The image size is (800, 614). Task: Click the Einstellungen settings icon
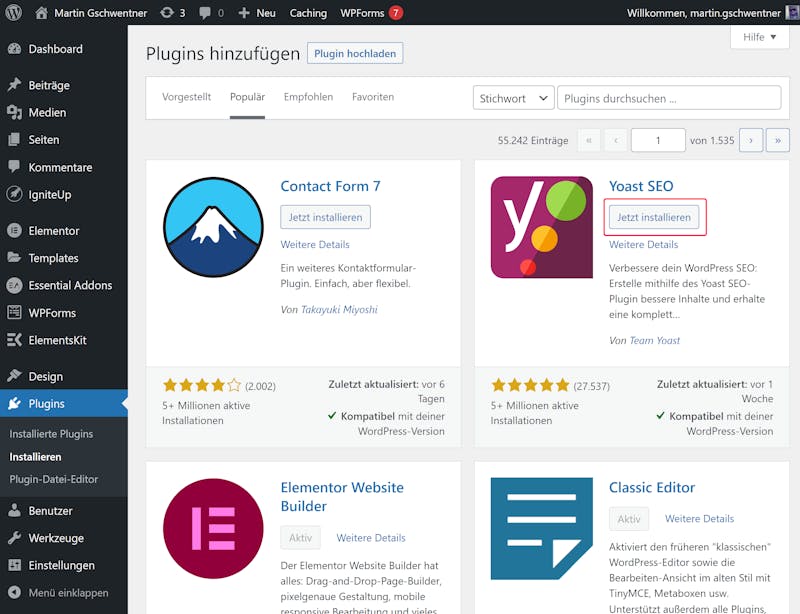(14, 565)
